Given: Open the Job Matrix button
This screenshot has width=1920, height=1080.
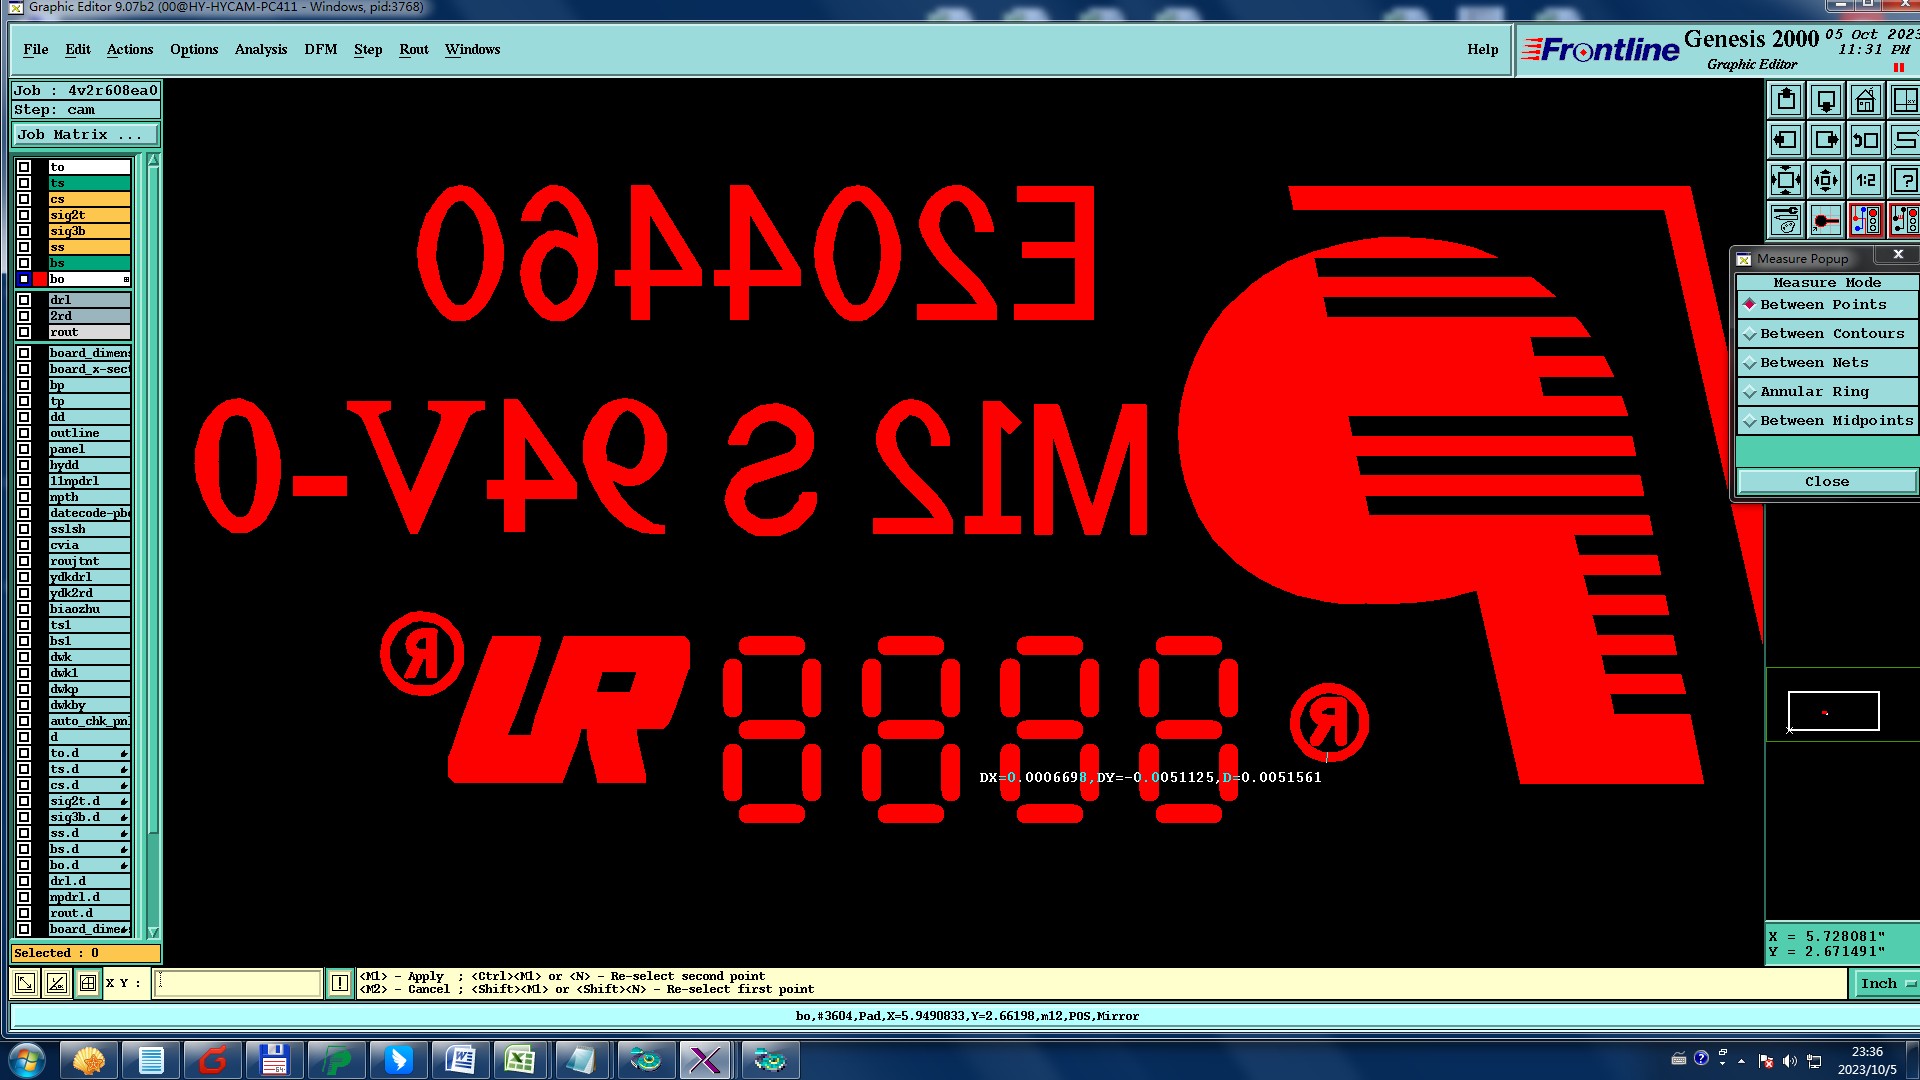Looking at the screenshot, I should point(84,135).
